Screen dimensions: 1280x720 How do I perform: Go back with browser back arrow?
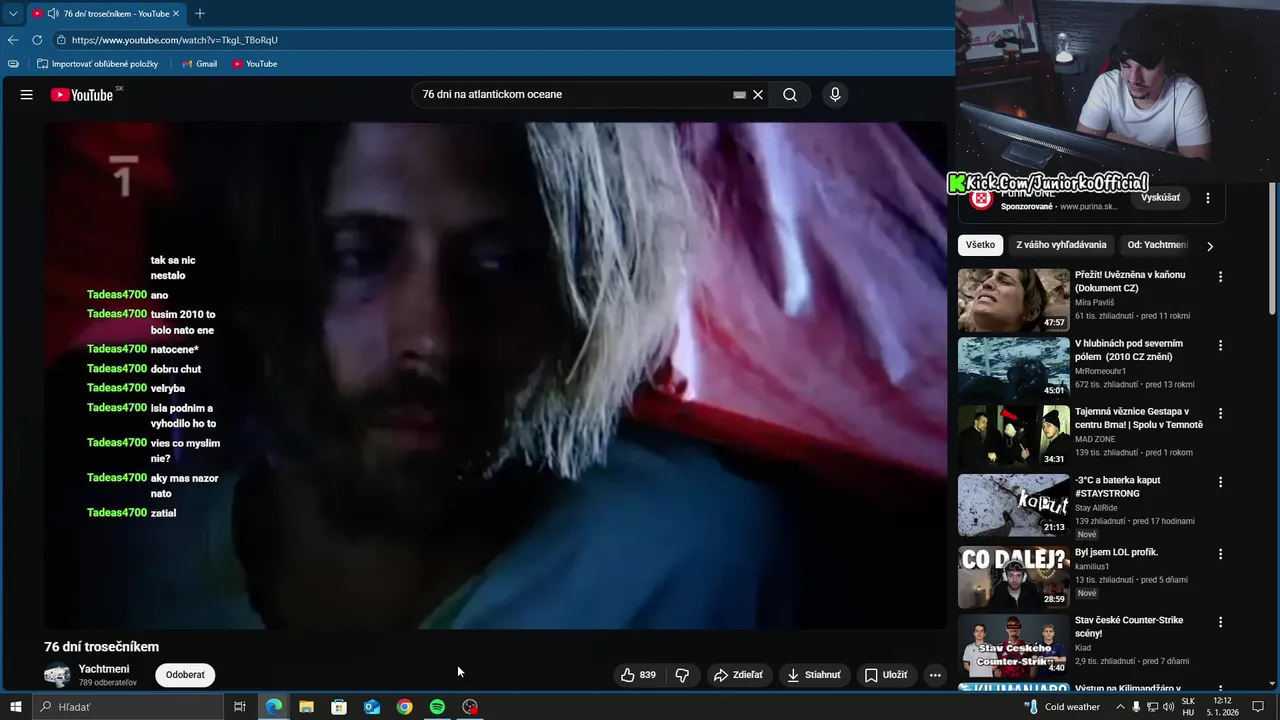[13, 40]
